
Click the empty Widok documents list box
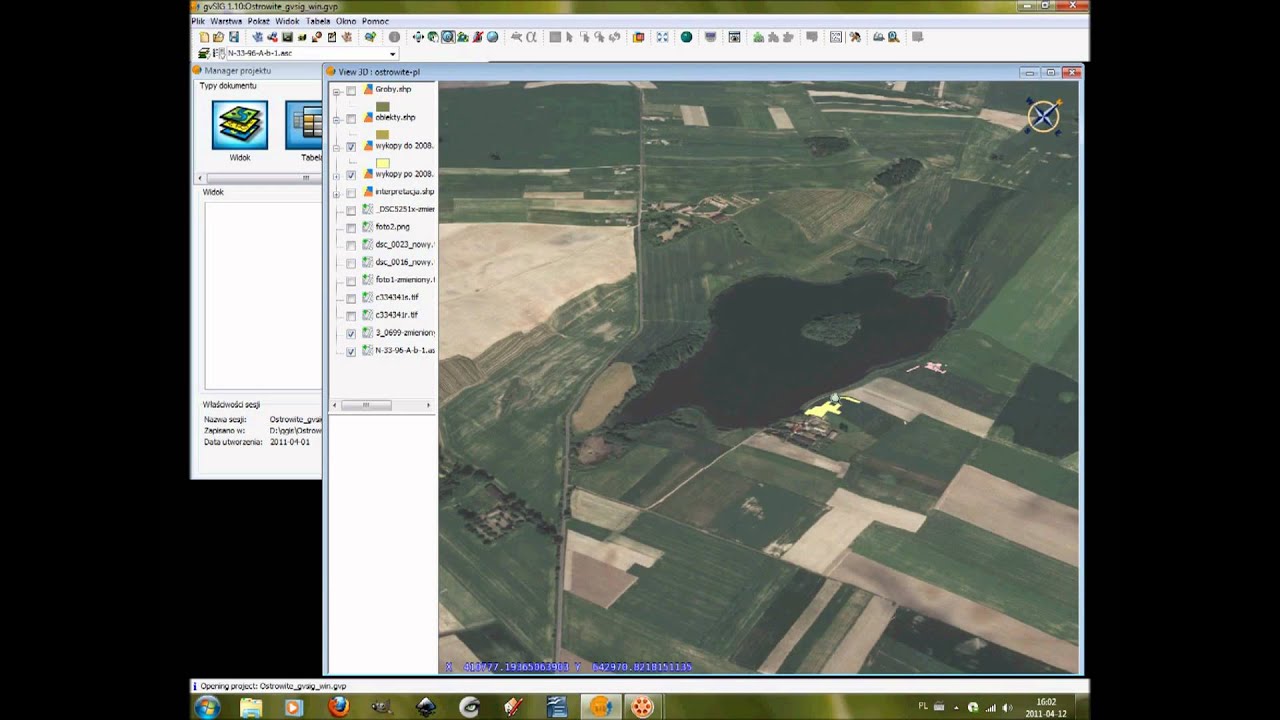(263, 295)
